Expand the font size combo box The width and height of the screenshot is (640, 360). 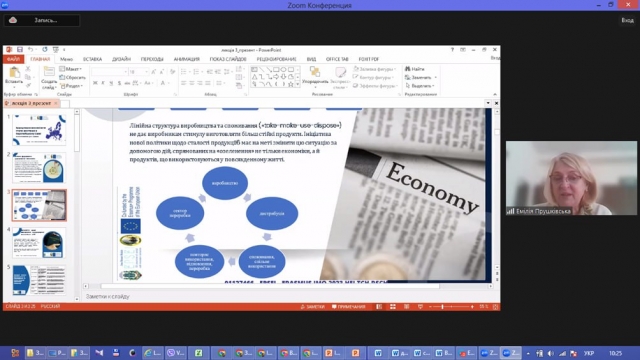pos(146,72)
